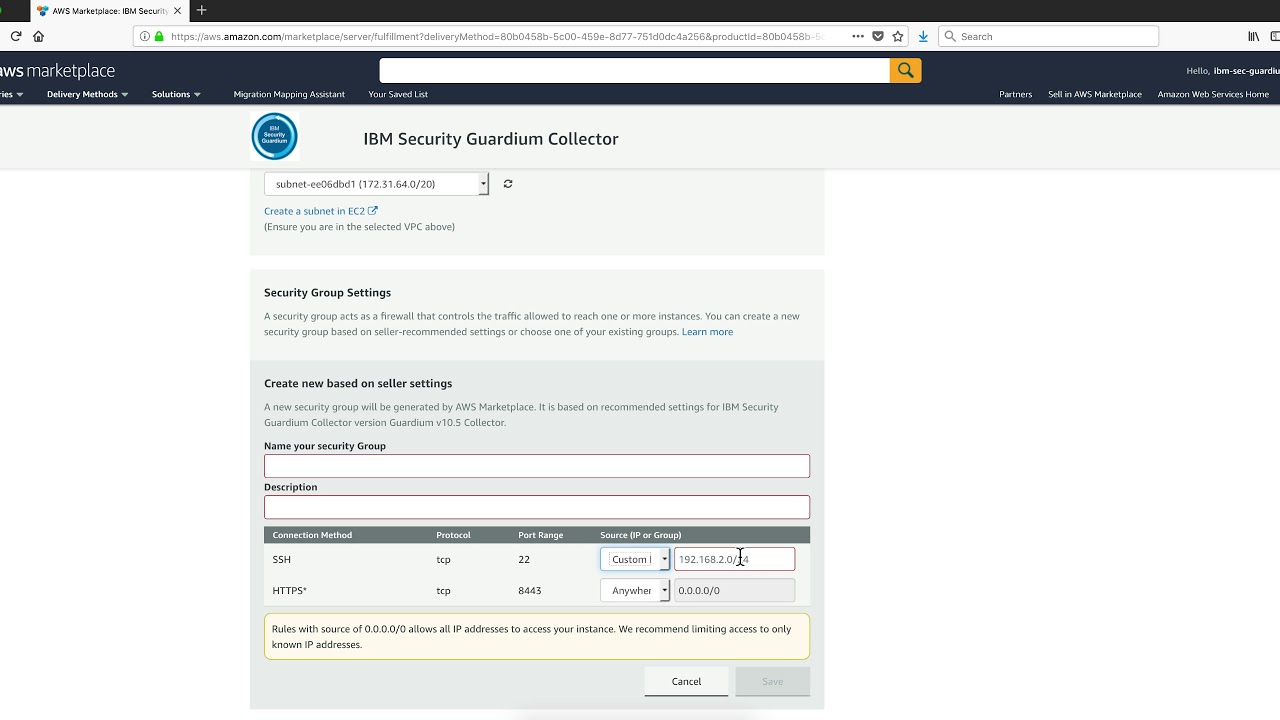Go to the browser home page icon
Image resolution: width=1280 pixels, height=720 pixels.
(38, 36)
